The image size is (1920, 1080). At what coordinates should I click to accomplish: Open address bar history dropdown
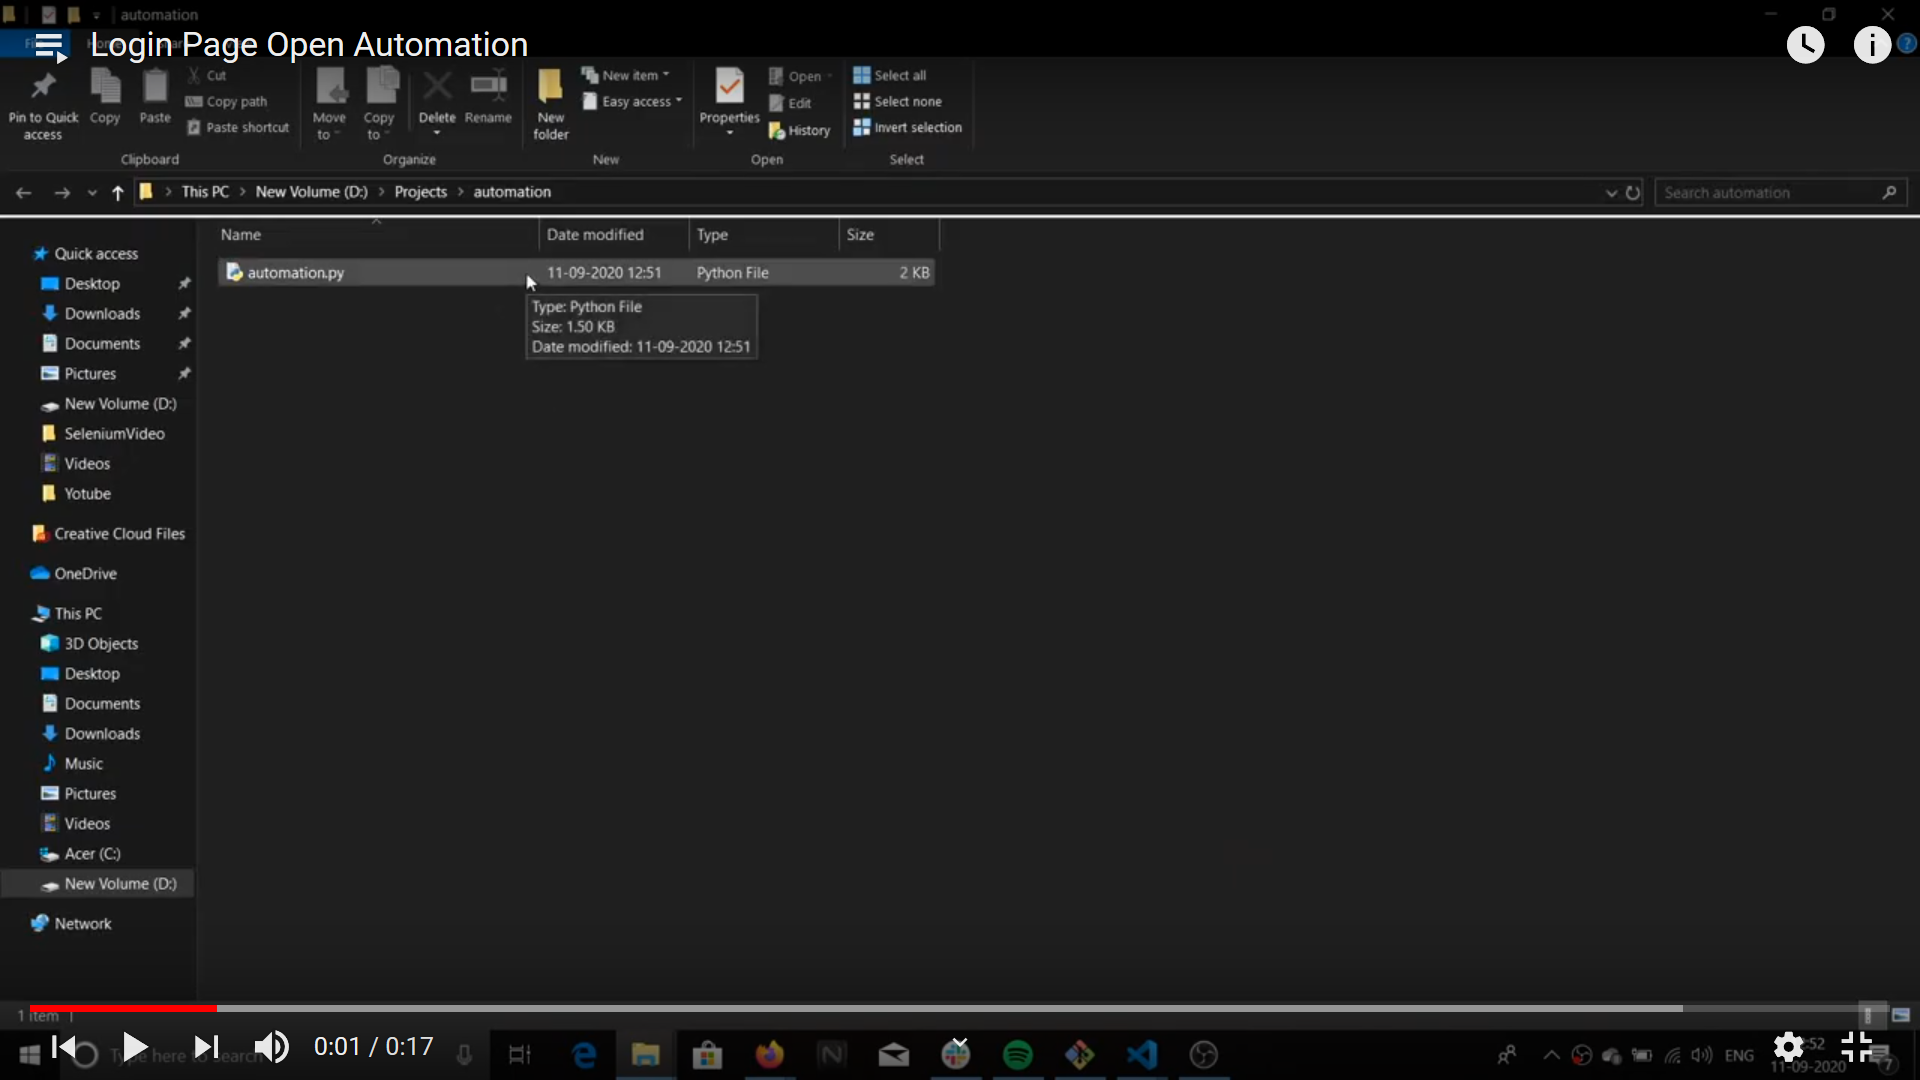click(1611, 192)
